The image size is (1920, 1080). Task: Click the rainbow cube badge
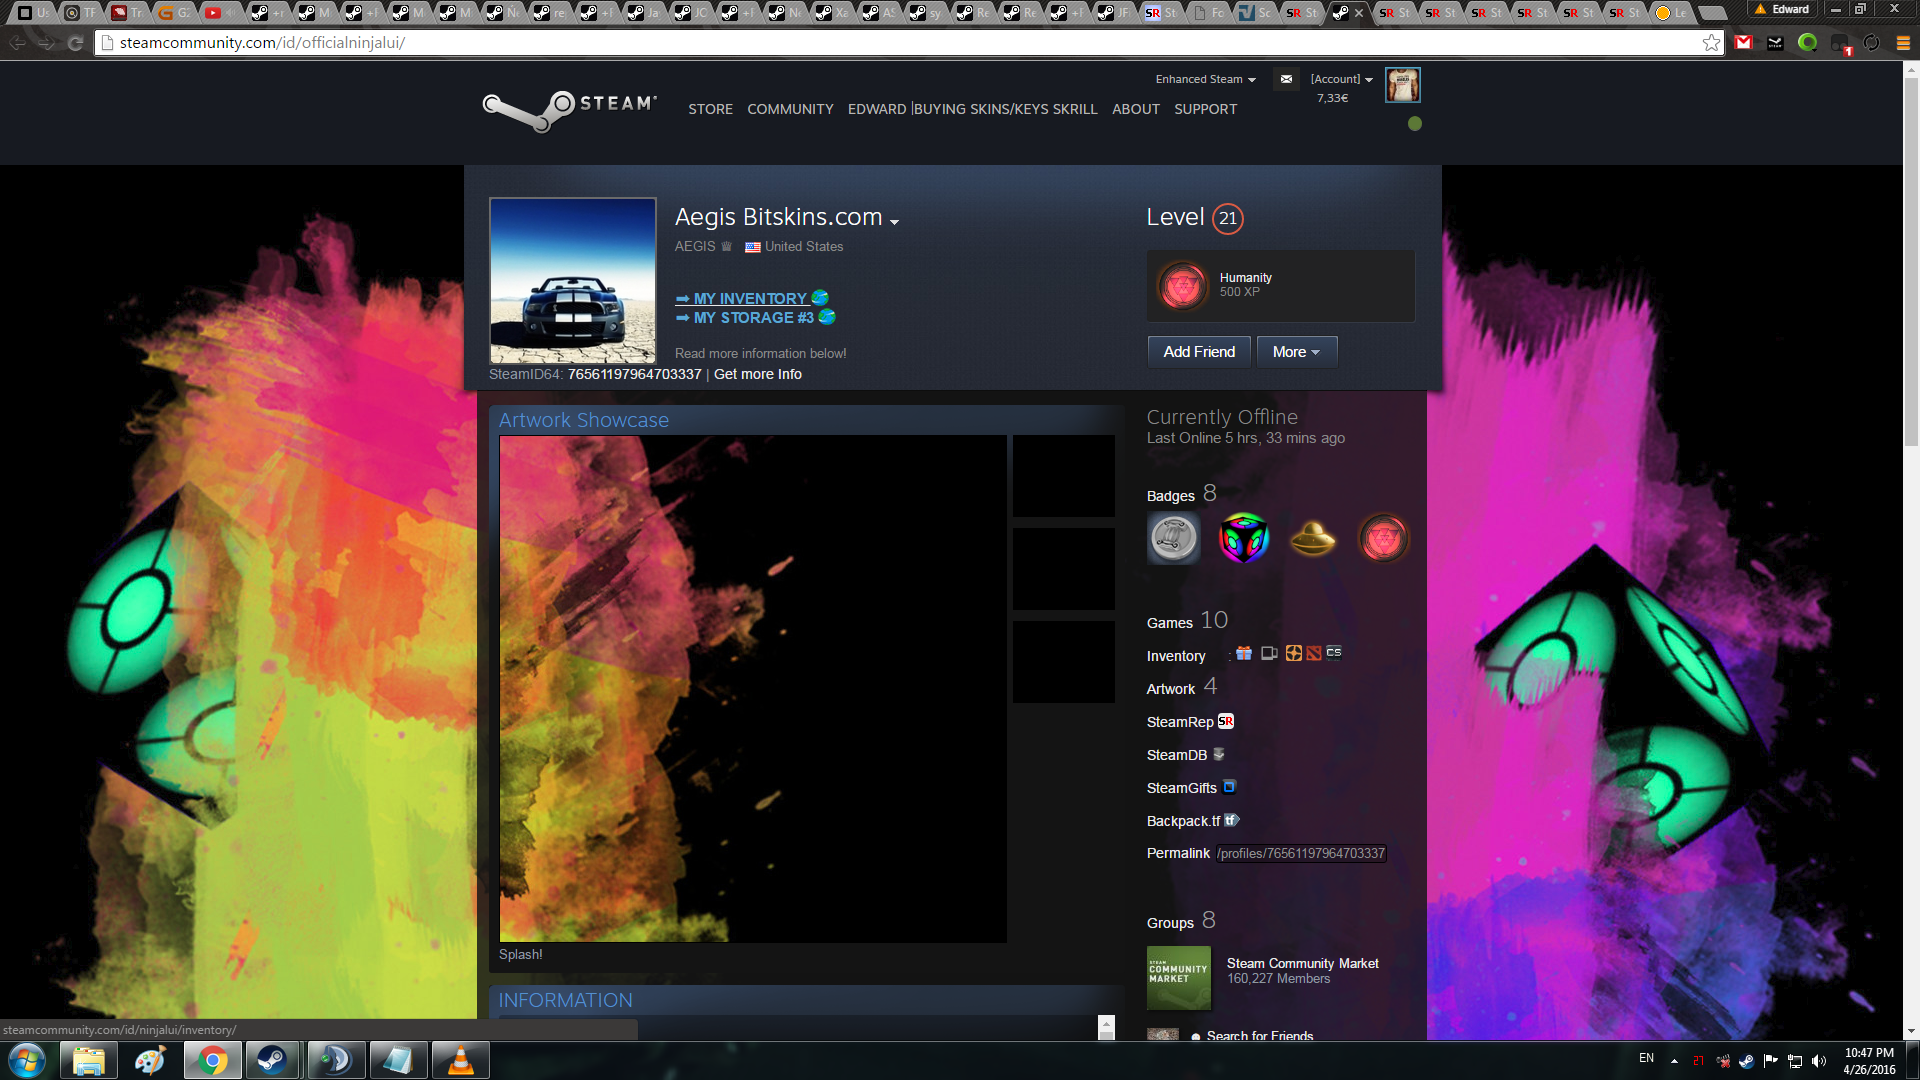(x=1244, y=538)
